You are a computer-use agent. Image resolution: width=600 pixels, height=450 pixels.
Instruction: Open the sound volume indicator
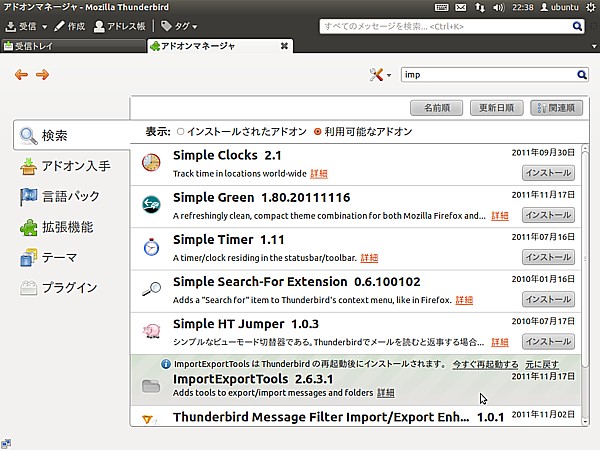coord(499,7)
